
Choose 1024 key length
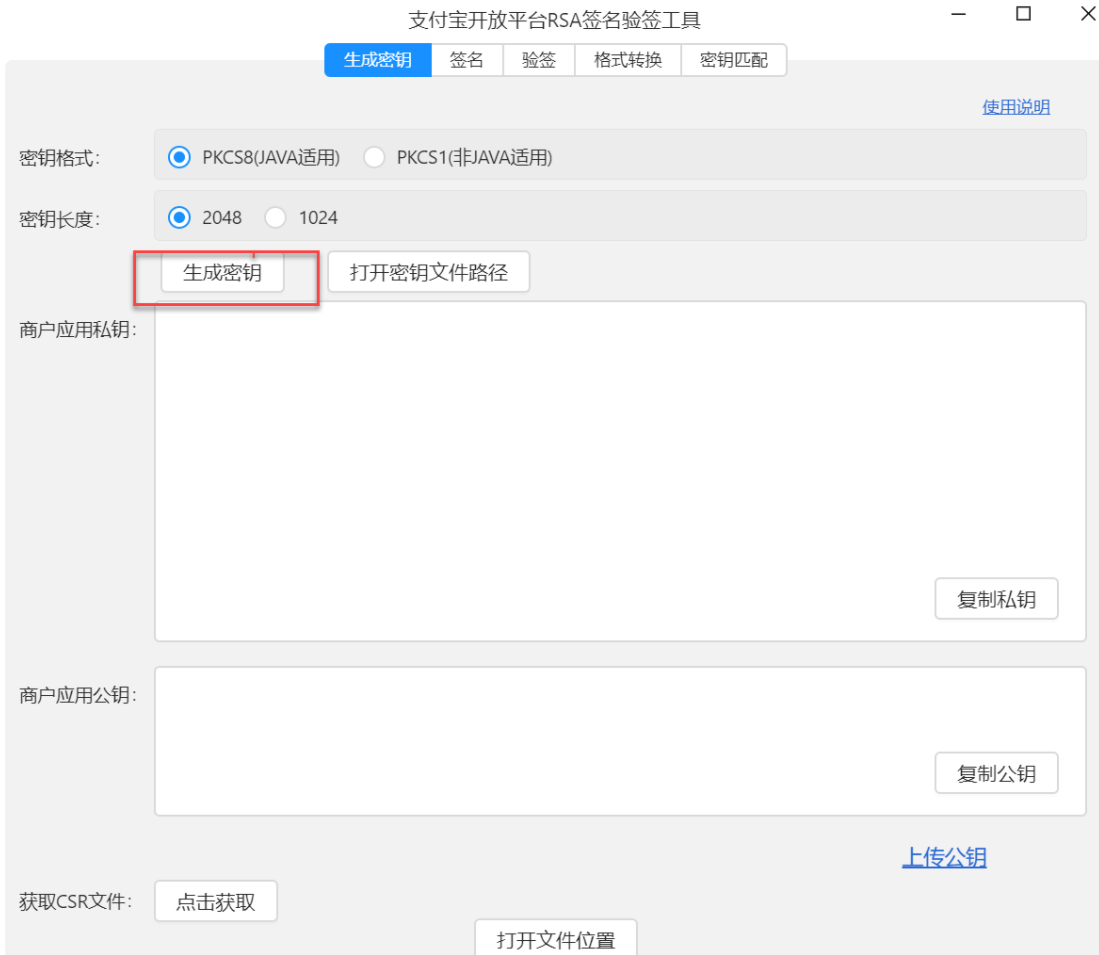(x=276, y=217)
